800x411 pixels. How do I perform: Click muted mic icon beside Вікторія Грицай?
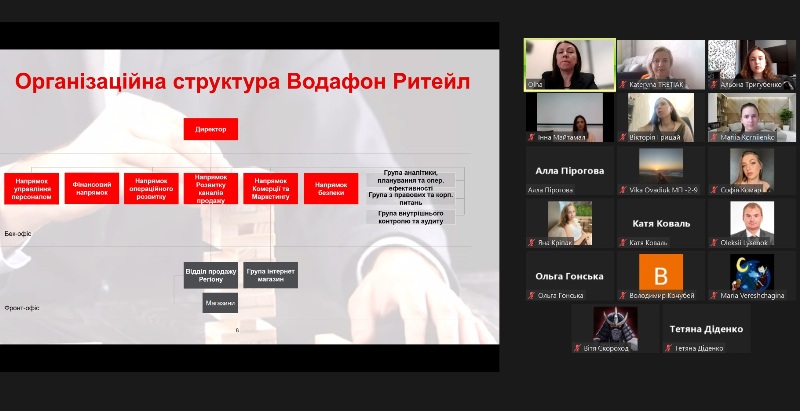point(623,137)
